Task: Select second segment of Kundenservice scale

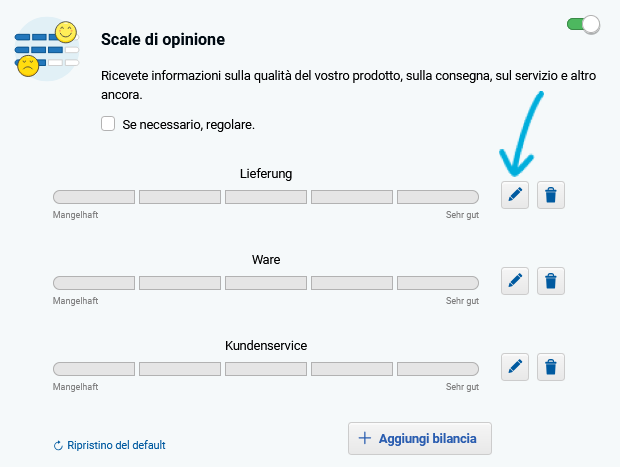Action: [x=180, y=369]
